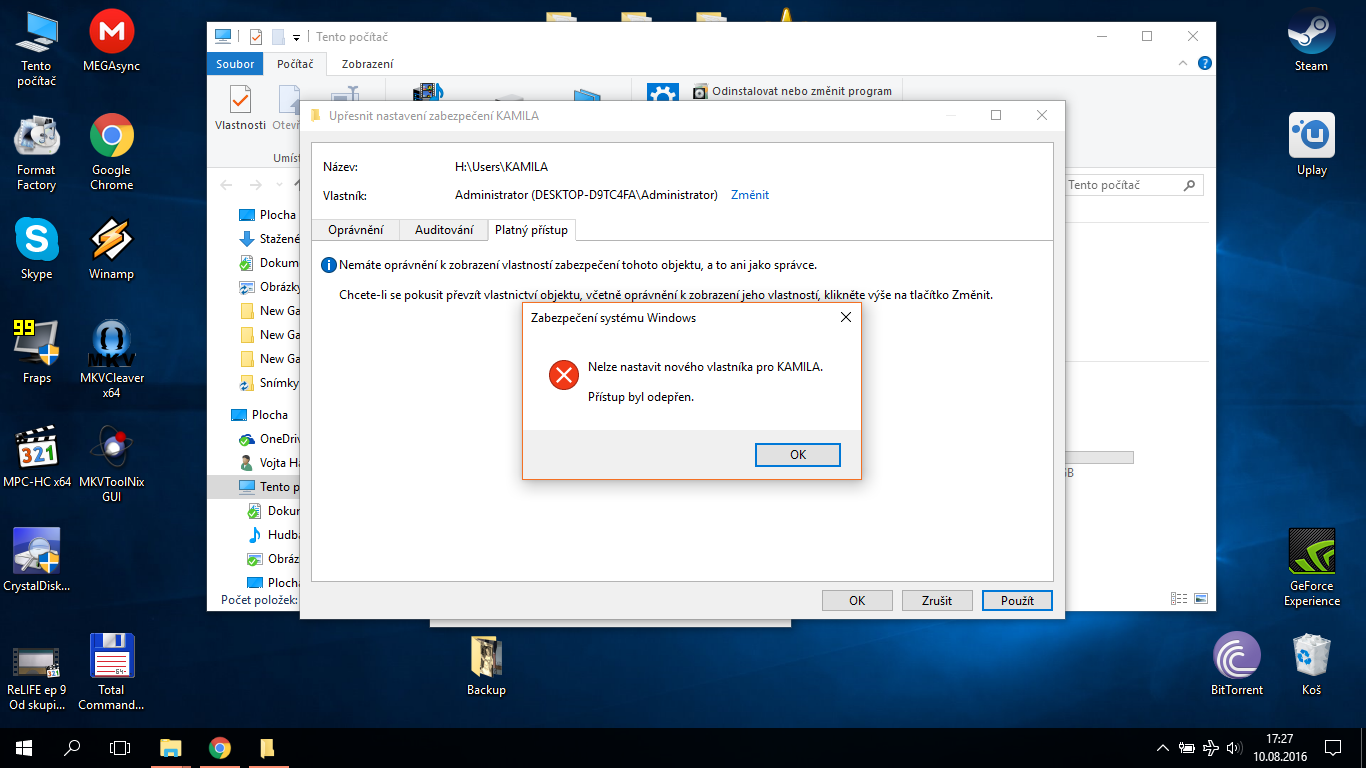Select the Počítač ribbon tab
Screen dimensions: 1366x768
pyautogui.click(x=296, y=64)
